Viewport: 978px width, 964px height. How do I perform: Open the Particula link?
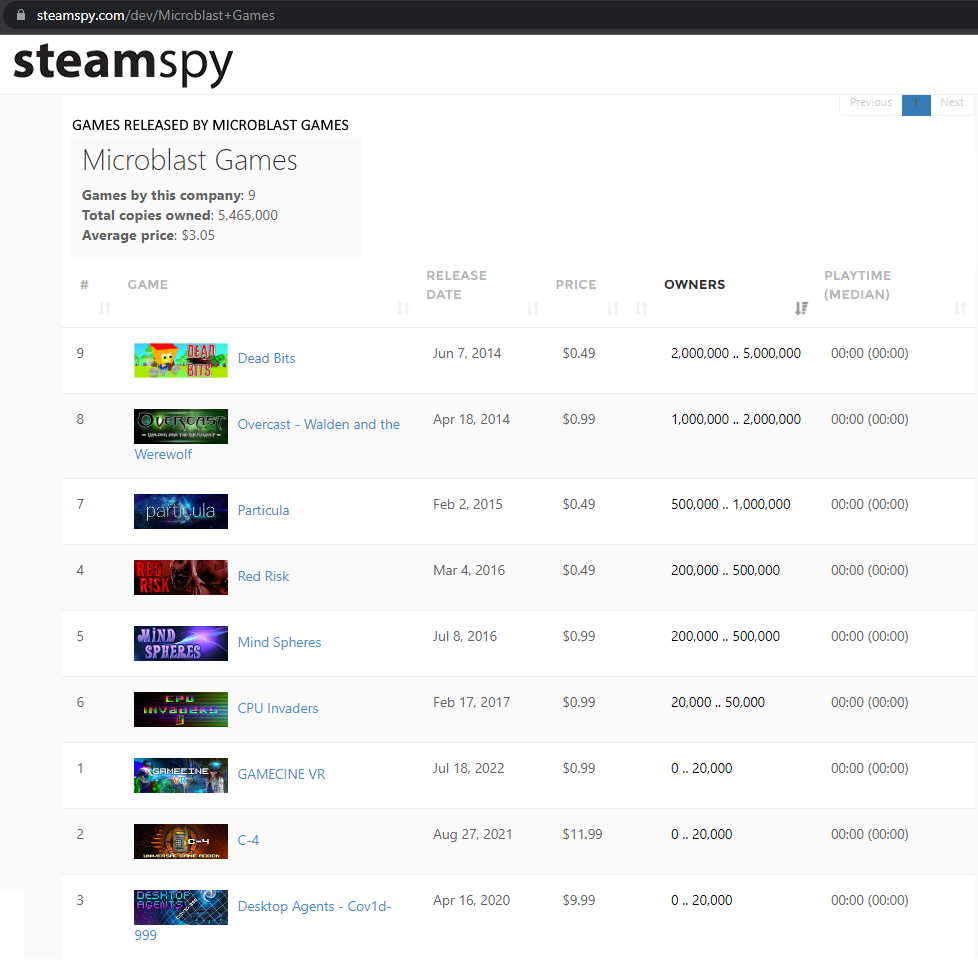tap(263, 511)
